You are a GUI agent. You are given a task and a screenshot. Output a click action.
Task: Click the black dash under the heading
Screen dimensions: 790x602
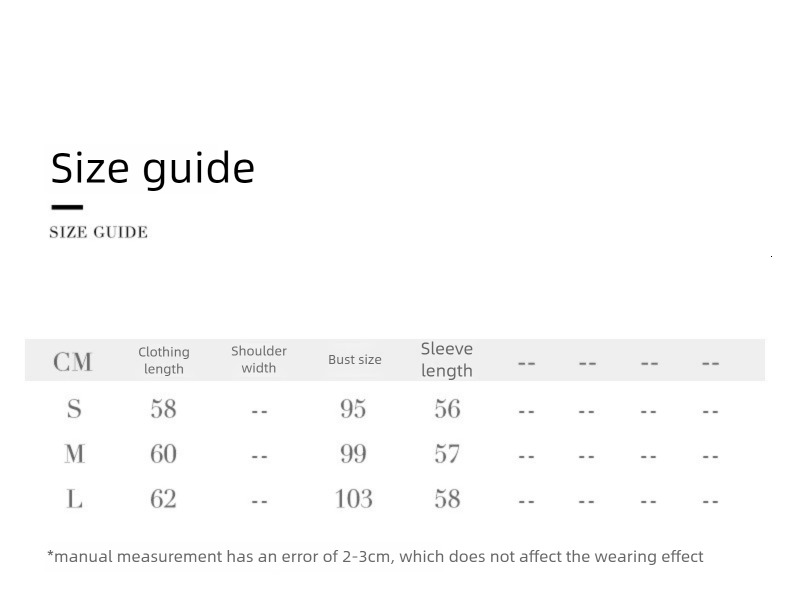click(x=67, y=207)
